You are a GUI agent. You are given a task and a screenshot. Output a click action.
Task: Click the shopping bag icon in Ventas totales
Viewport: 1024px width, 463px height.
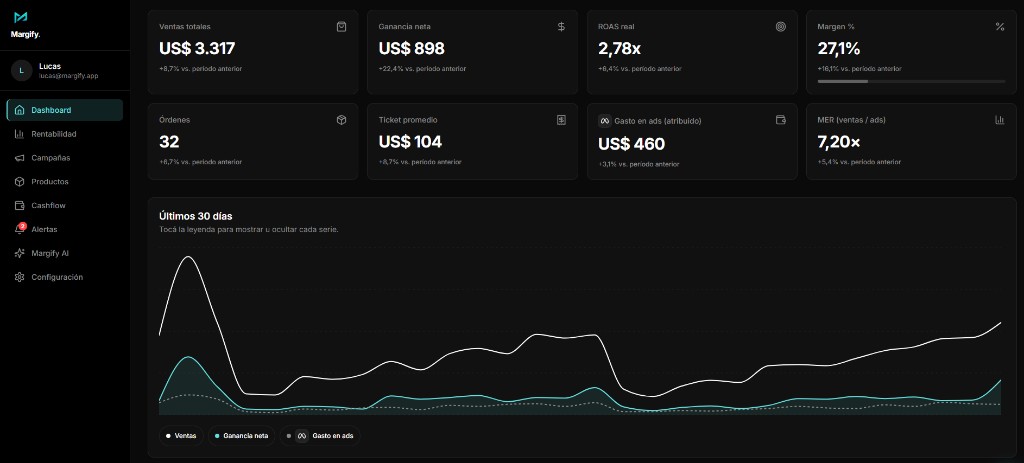click(341, 27)
